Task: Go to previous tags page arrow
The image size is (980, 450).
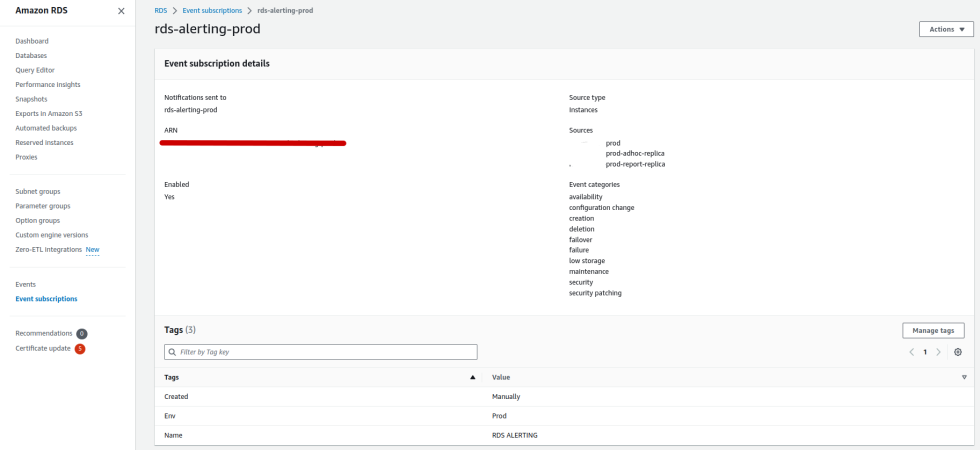Action: click(x=912, y=352)
